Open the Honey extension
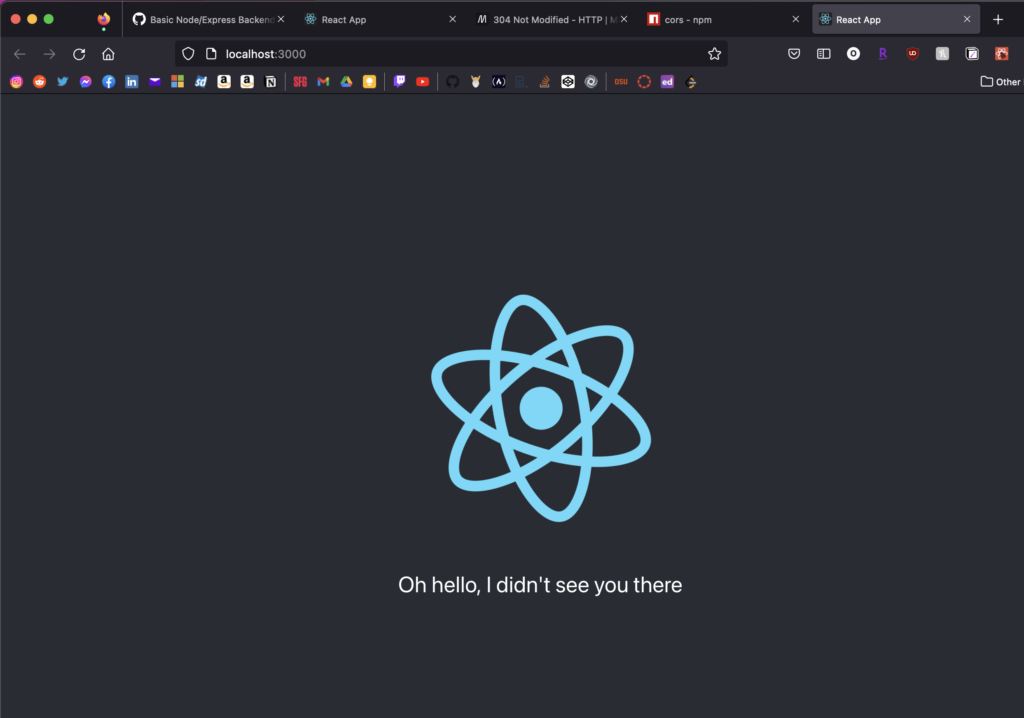Screen dimensions: 1024x718 point(942,54)
